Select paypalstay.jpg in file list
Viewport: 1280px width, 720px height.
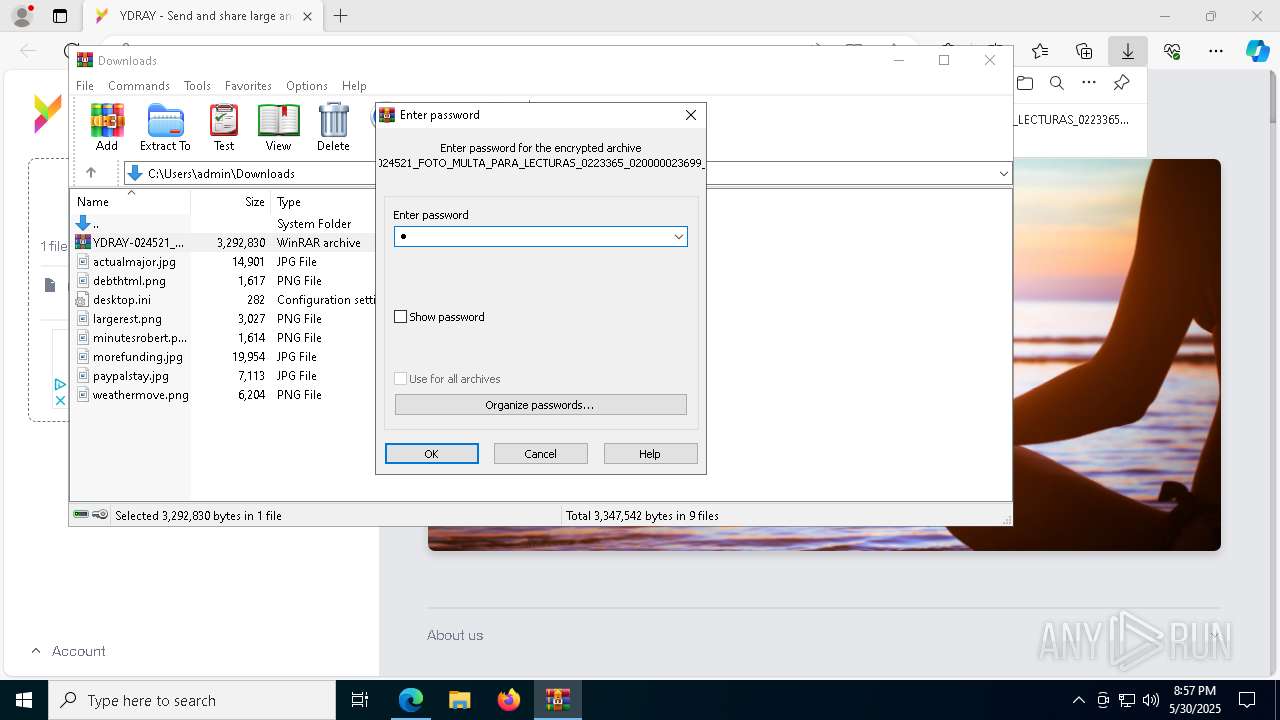point(131,376)
